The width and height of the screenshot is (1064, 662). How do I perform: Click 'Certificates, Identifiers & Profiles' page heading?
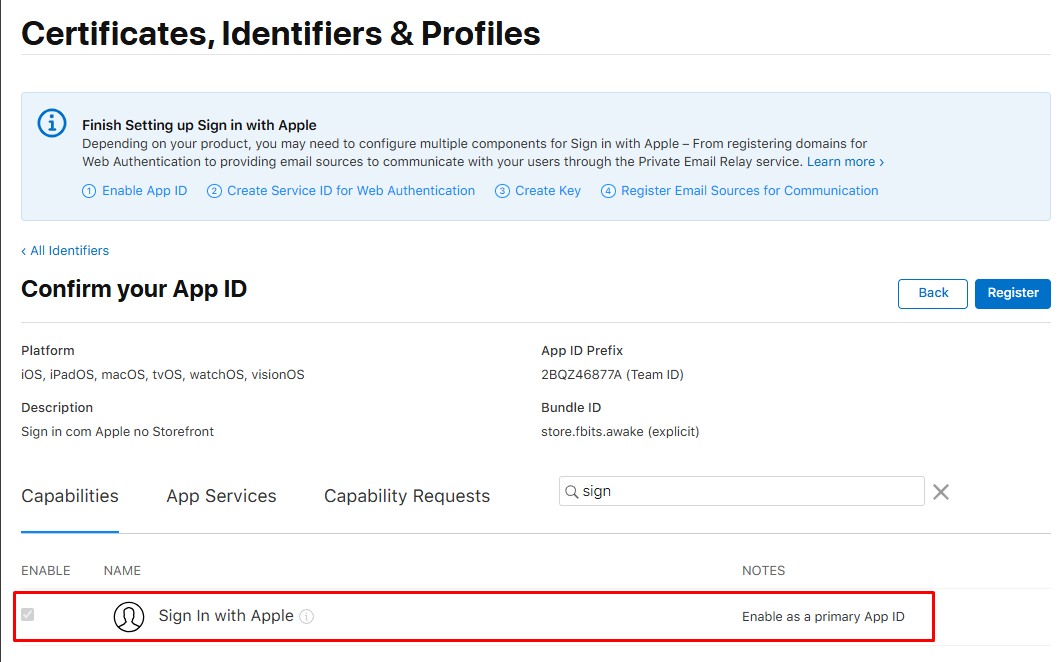(x=281, y=33)
